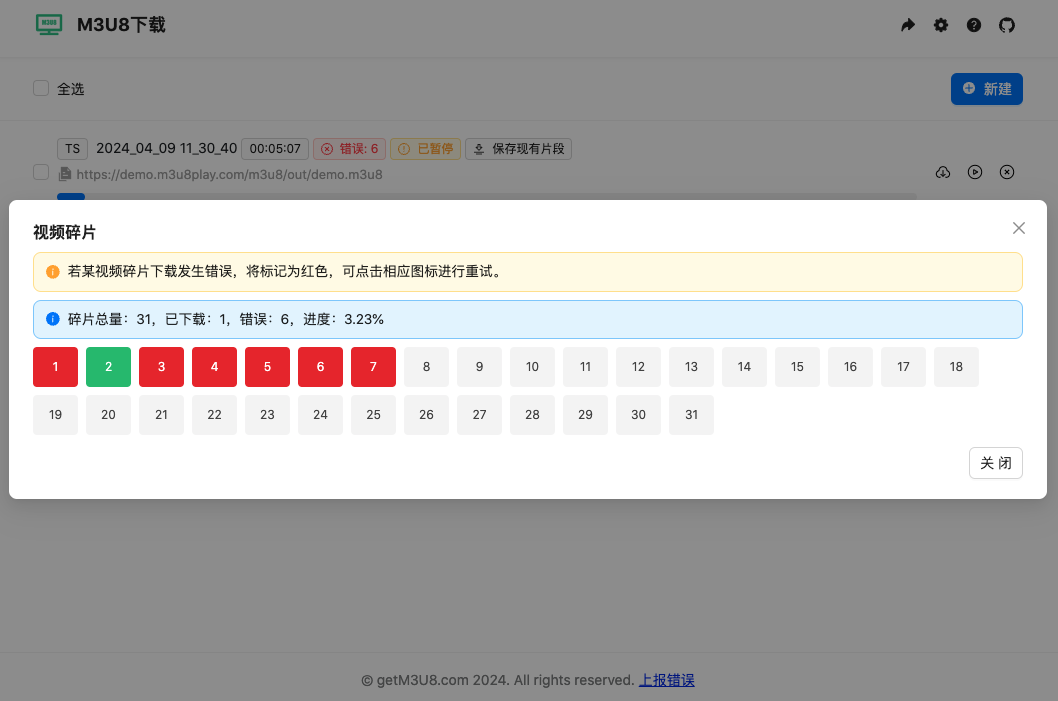Image resolution: width=1058 pixels, height=701 pixels.
Task: Click the share icon in the top bar
Action: coord(907,25)
